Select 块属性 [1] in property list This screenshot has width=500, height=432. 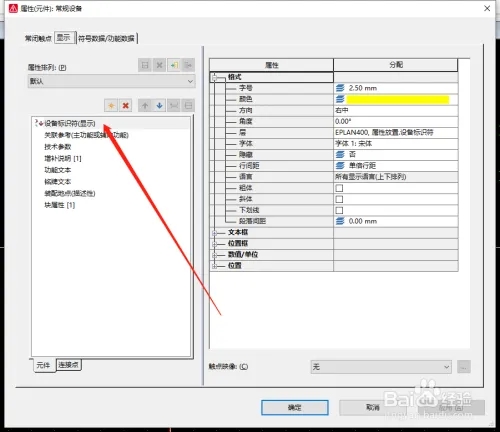pyautogui.click(x=59, y=205)
